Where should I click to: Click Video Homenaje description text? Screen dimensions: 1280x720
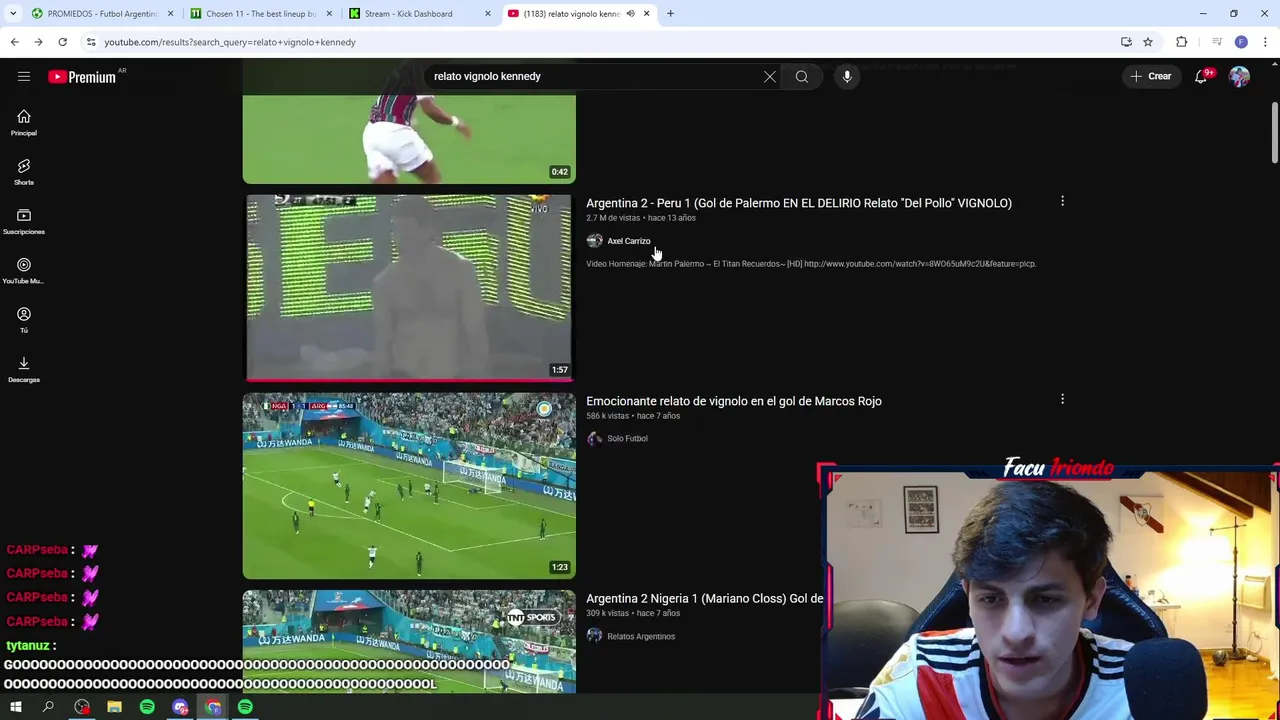tap(811, 264)
